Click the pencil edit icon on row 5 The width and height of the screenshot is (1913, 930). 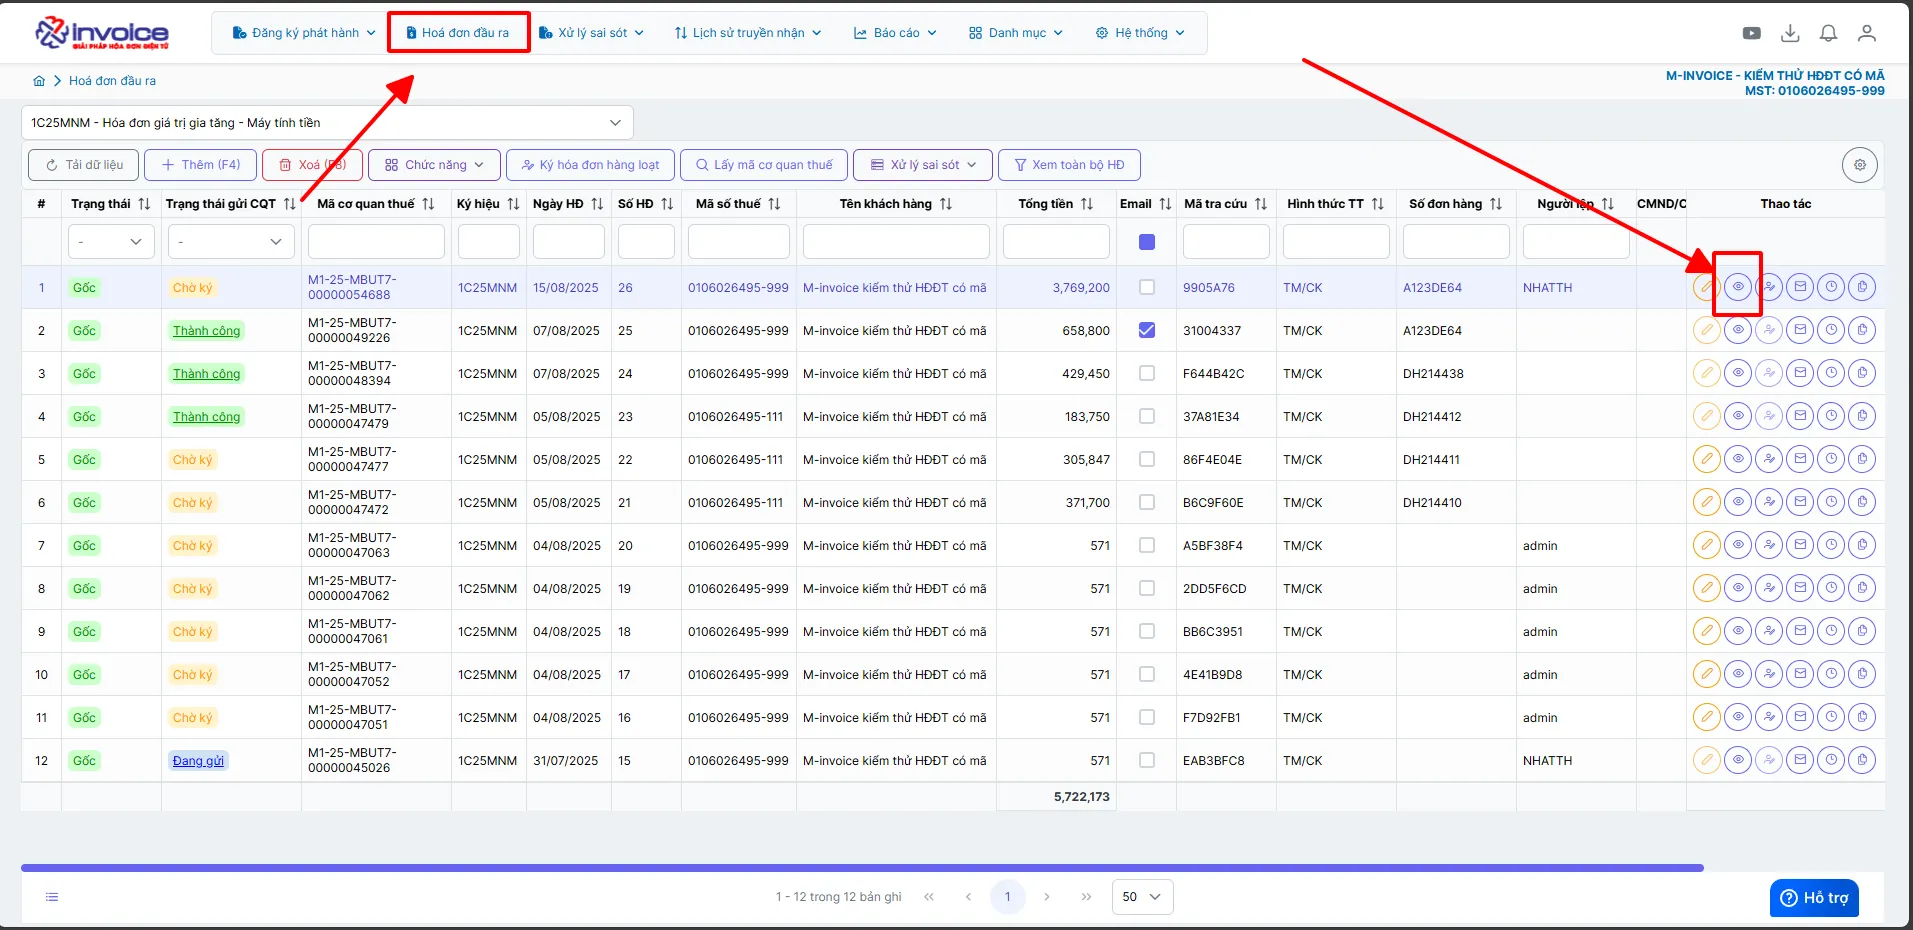1707,460
